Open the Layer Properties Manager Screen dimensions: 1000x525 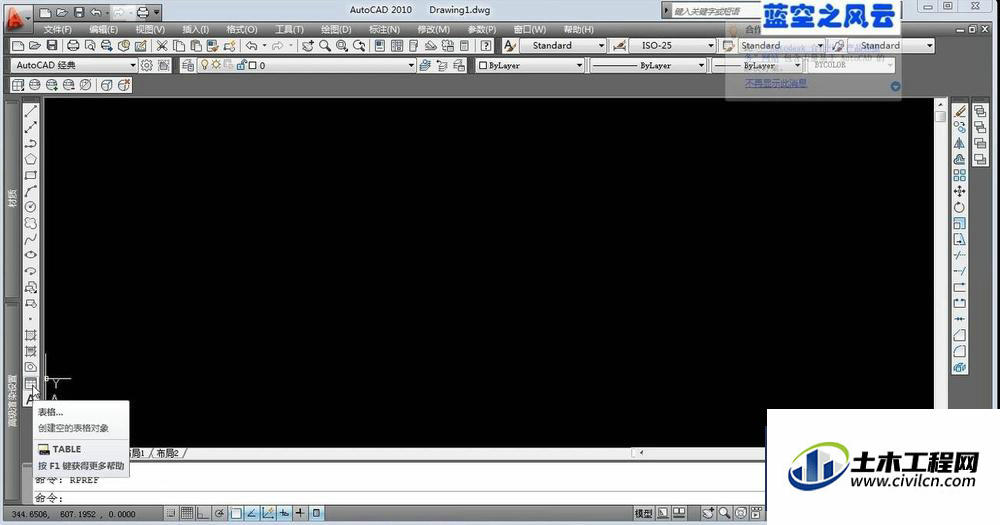point(188,65)
